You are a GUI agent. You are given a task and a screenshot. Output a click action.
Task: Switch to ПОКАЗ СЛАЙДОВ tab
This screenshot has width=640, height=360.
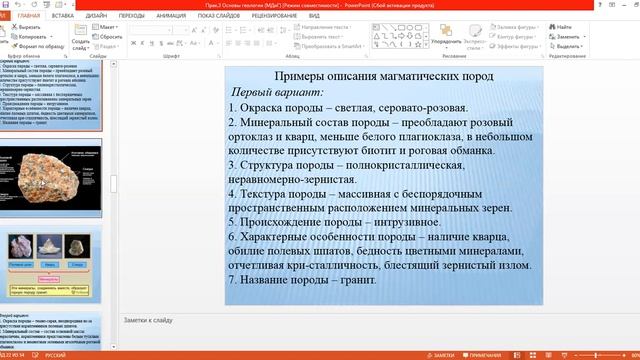219,16
